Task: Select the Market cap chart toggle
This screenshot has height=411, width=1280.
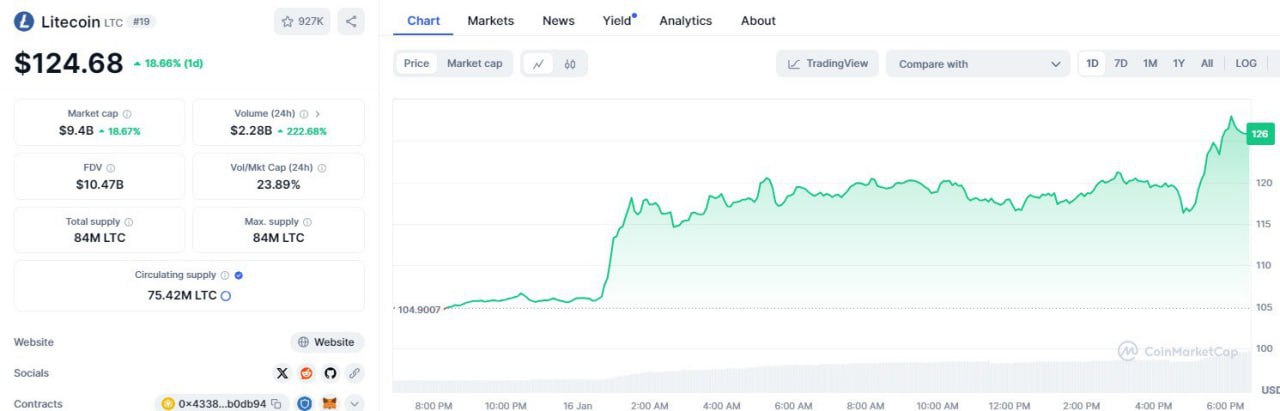Action: point(474,63)
